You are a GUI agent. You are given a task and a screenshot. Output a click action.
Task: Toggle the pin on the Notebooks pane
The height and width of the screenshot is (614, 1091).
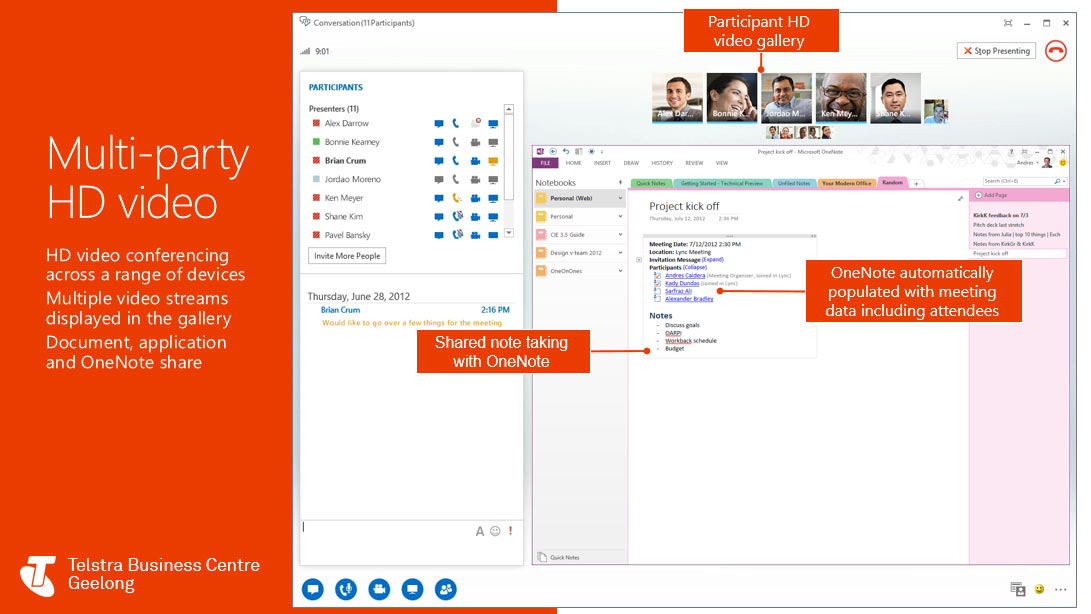tap(620, 182)
